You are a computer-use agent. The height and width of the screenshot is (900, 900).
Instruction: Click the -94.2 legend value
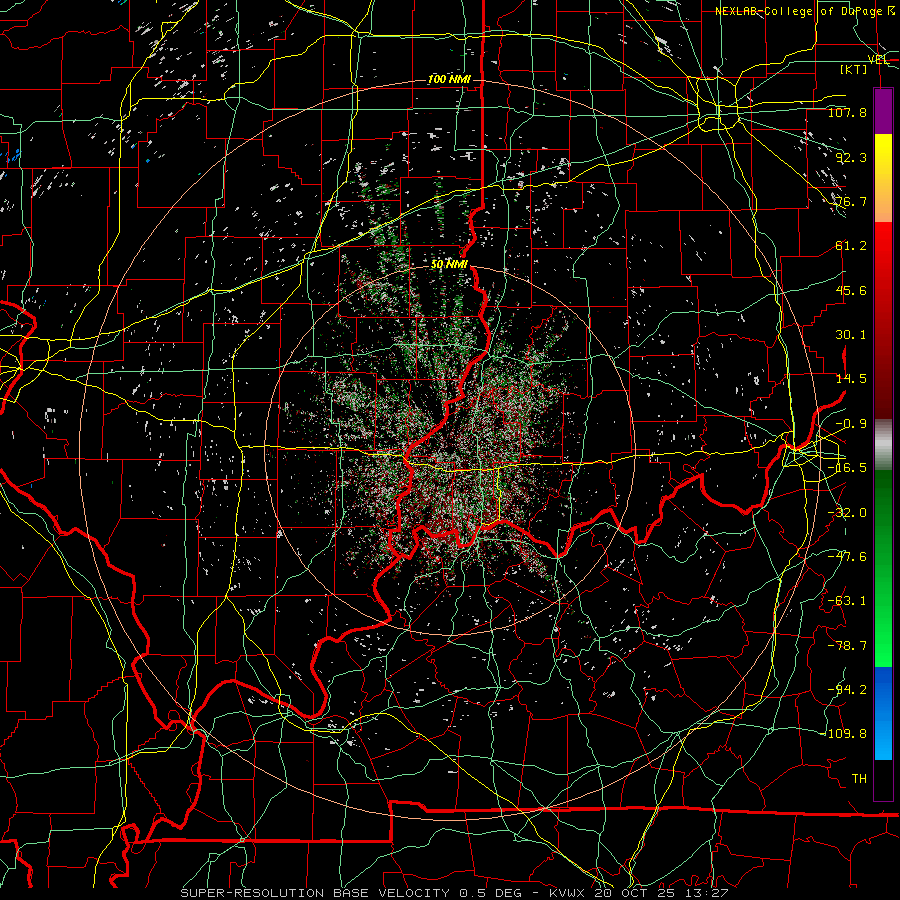tap(847, 690)
